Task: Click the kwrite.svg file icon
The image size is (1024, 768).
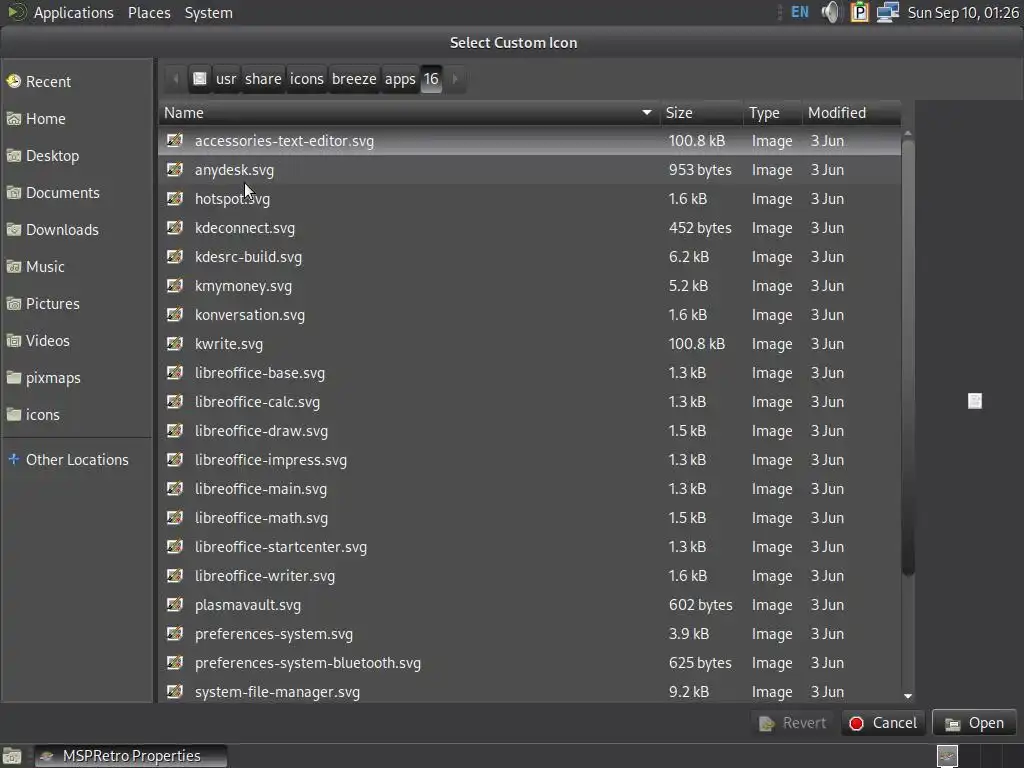Action: pos(174,344)
